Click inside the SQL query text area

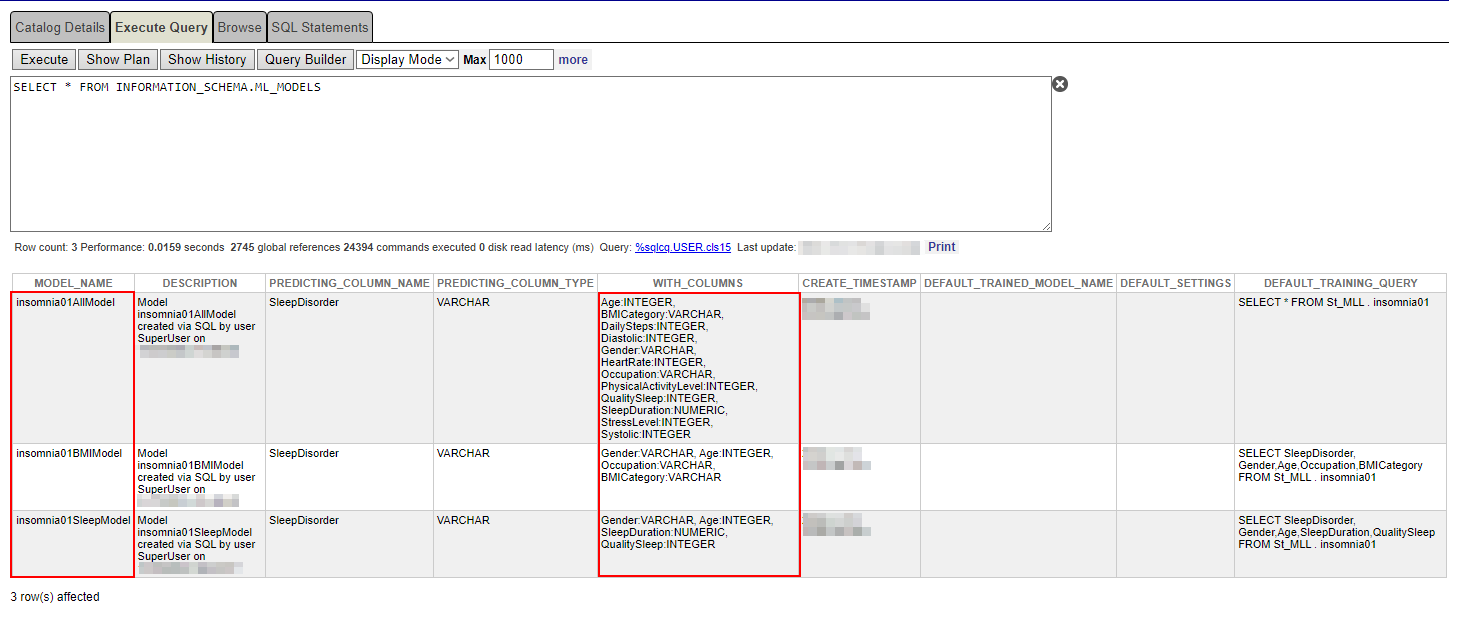530,155
